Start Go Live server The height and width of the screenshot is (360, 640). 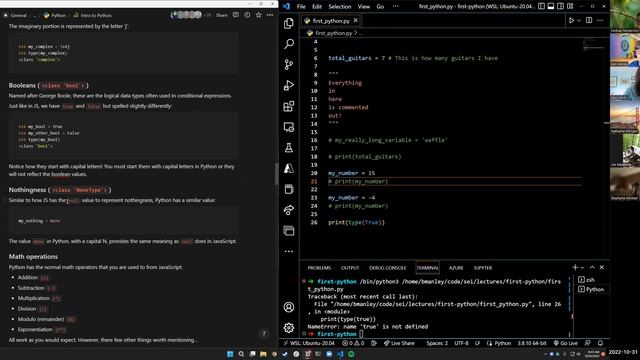coord(565,343)
